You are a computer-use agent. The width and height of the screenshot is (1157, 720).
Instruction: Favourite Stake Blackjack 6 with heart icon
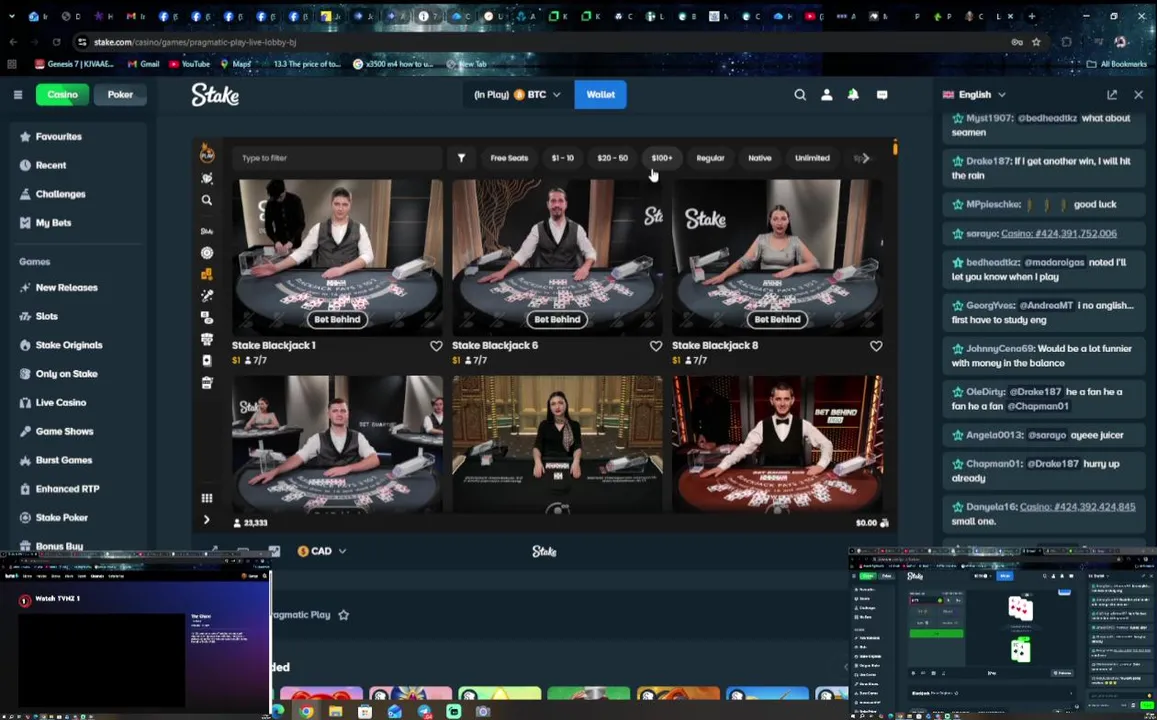point(656,346)
